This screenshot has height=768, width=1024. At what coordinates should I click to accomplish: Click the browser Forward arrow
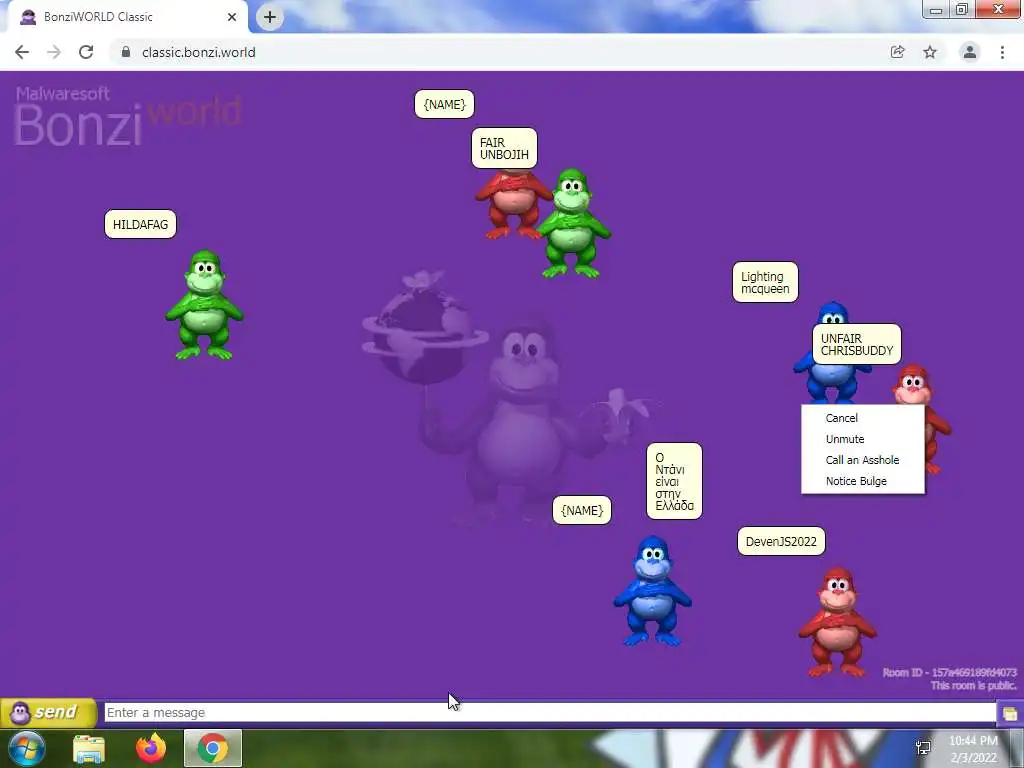(54, 52)
